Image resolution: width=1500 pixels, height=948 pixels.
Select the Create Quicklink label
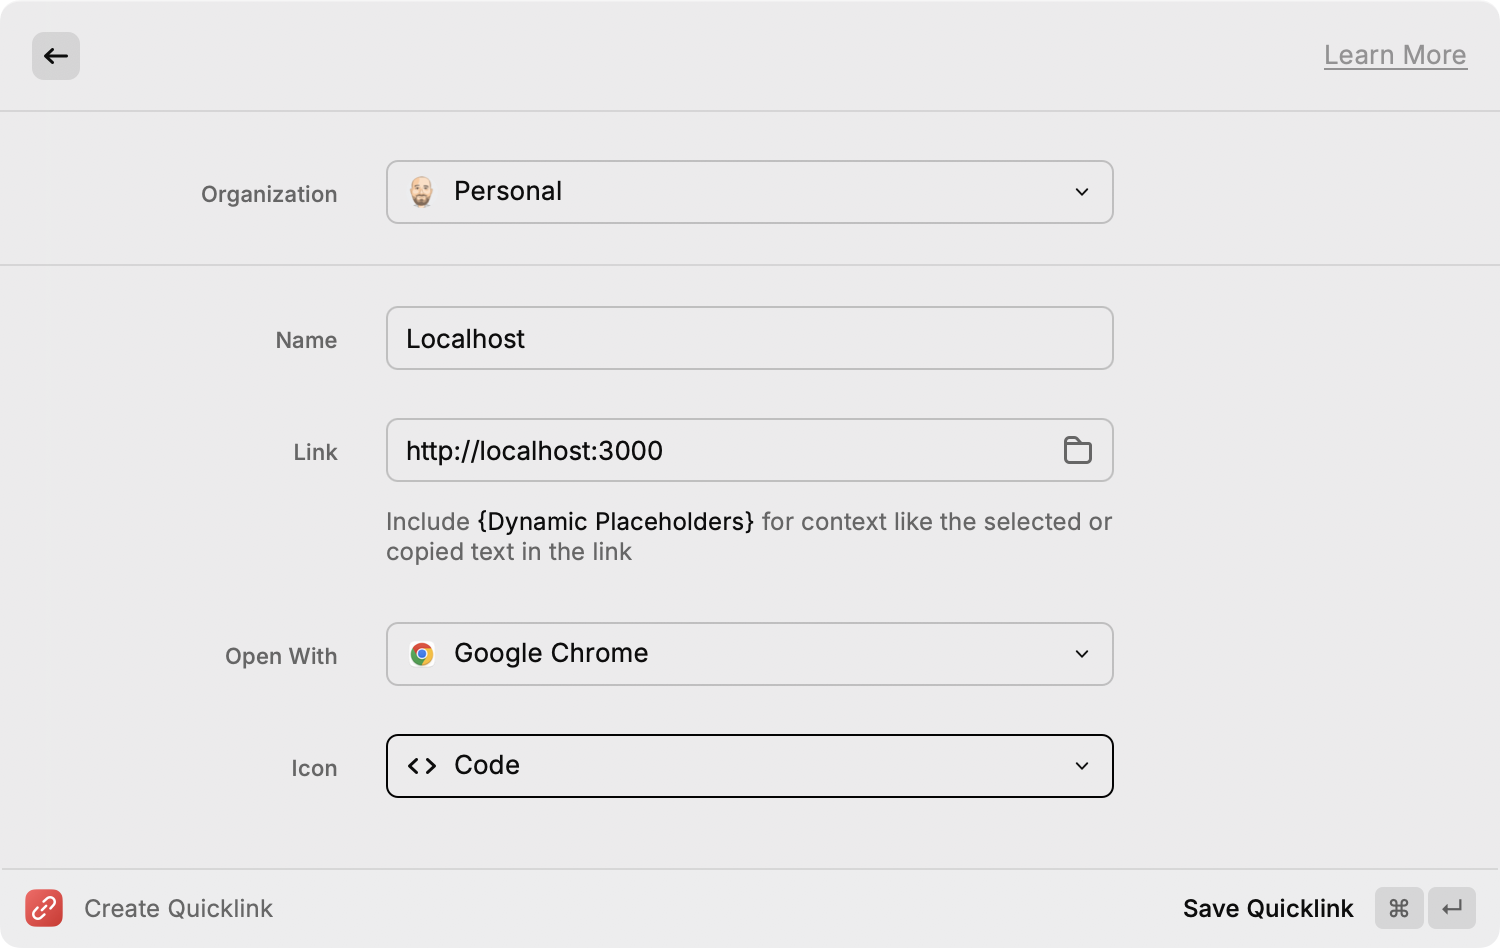tap(178, 908)
